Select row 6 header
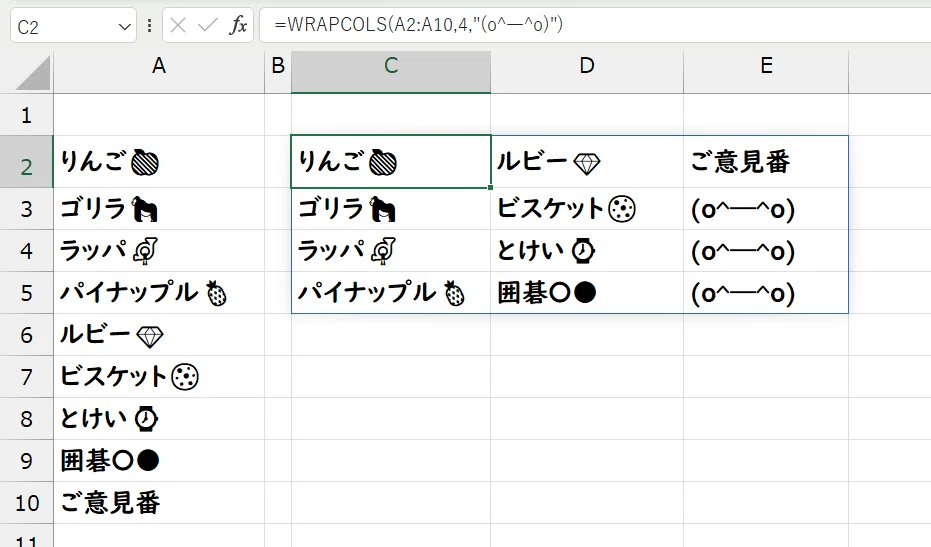The width and height of the screenshot is (931, 547). [26, 335]
